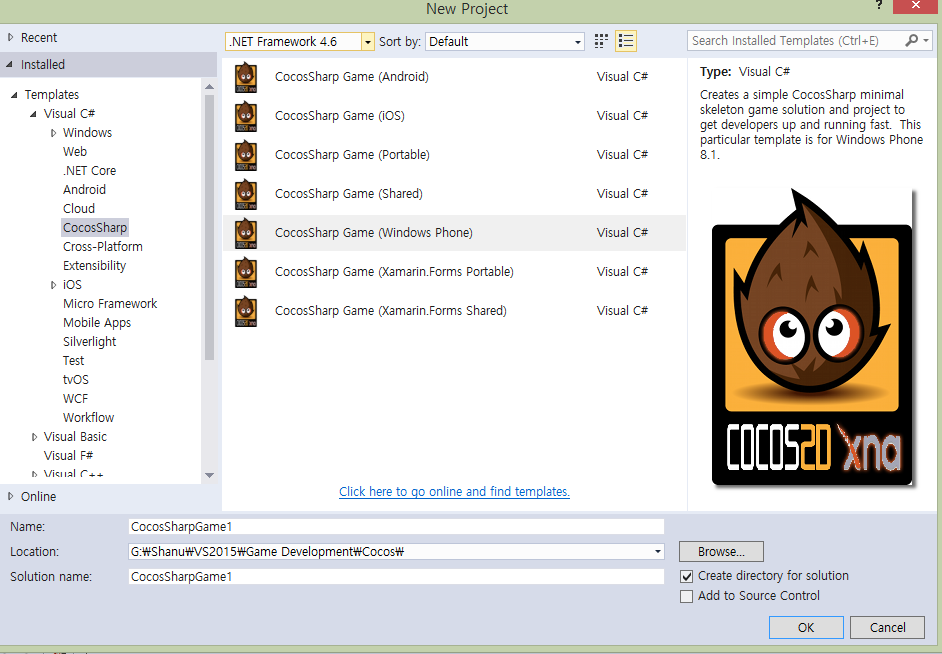Viewport: 942px width, 654px height.
Task: Switch to medium icons list view
Action: pyautogui.click(x=625, y=41)
